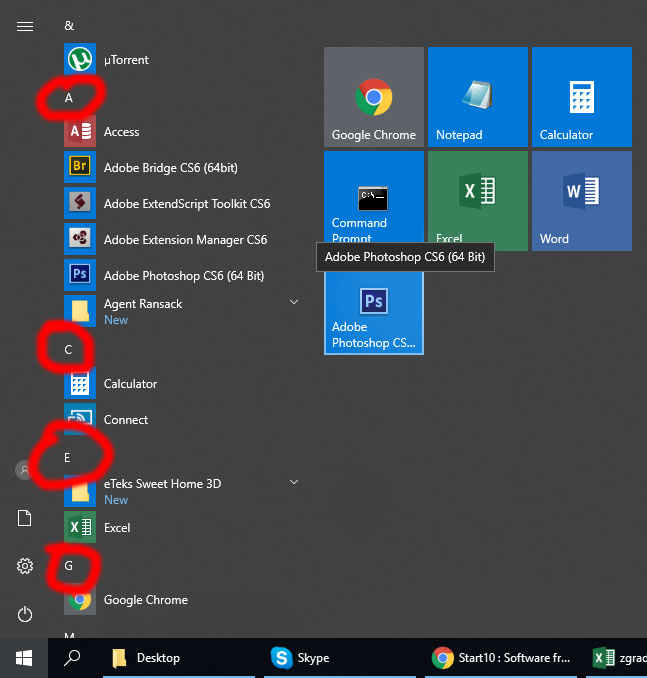Open the hamburger menu at top left

point(25,26)
